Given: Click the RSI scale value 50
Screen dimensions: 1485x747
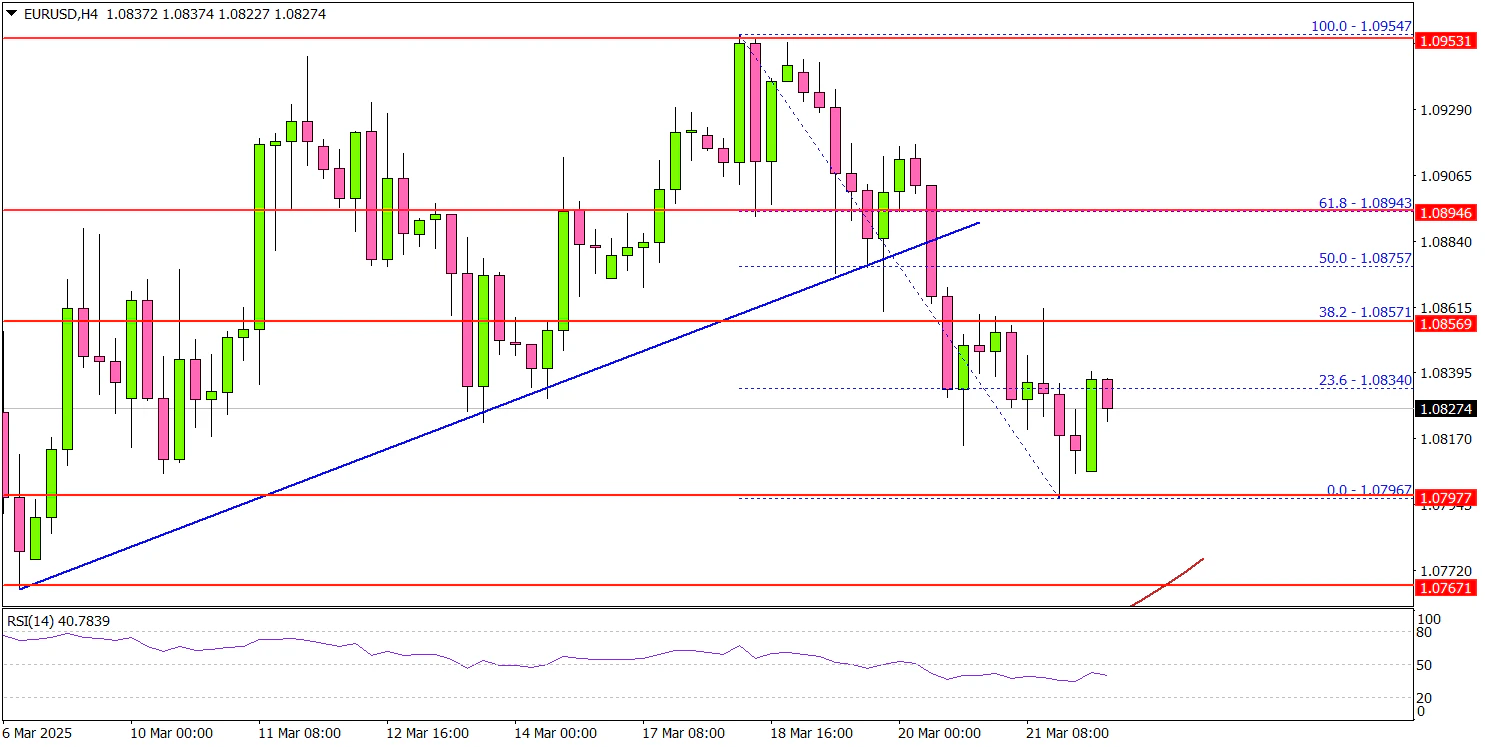Looking at the screenshot, I should pyautogui.click(x=1426, y=665).
